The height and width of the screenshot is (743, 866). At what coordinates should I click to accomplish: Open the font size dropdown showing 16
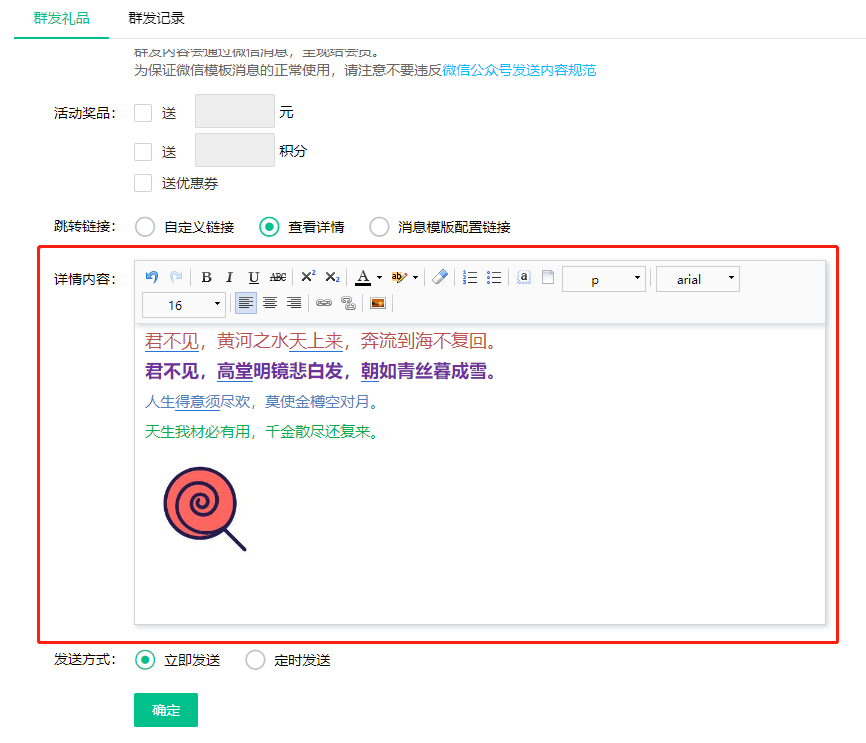tap(183, 303)
